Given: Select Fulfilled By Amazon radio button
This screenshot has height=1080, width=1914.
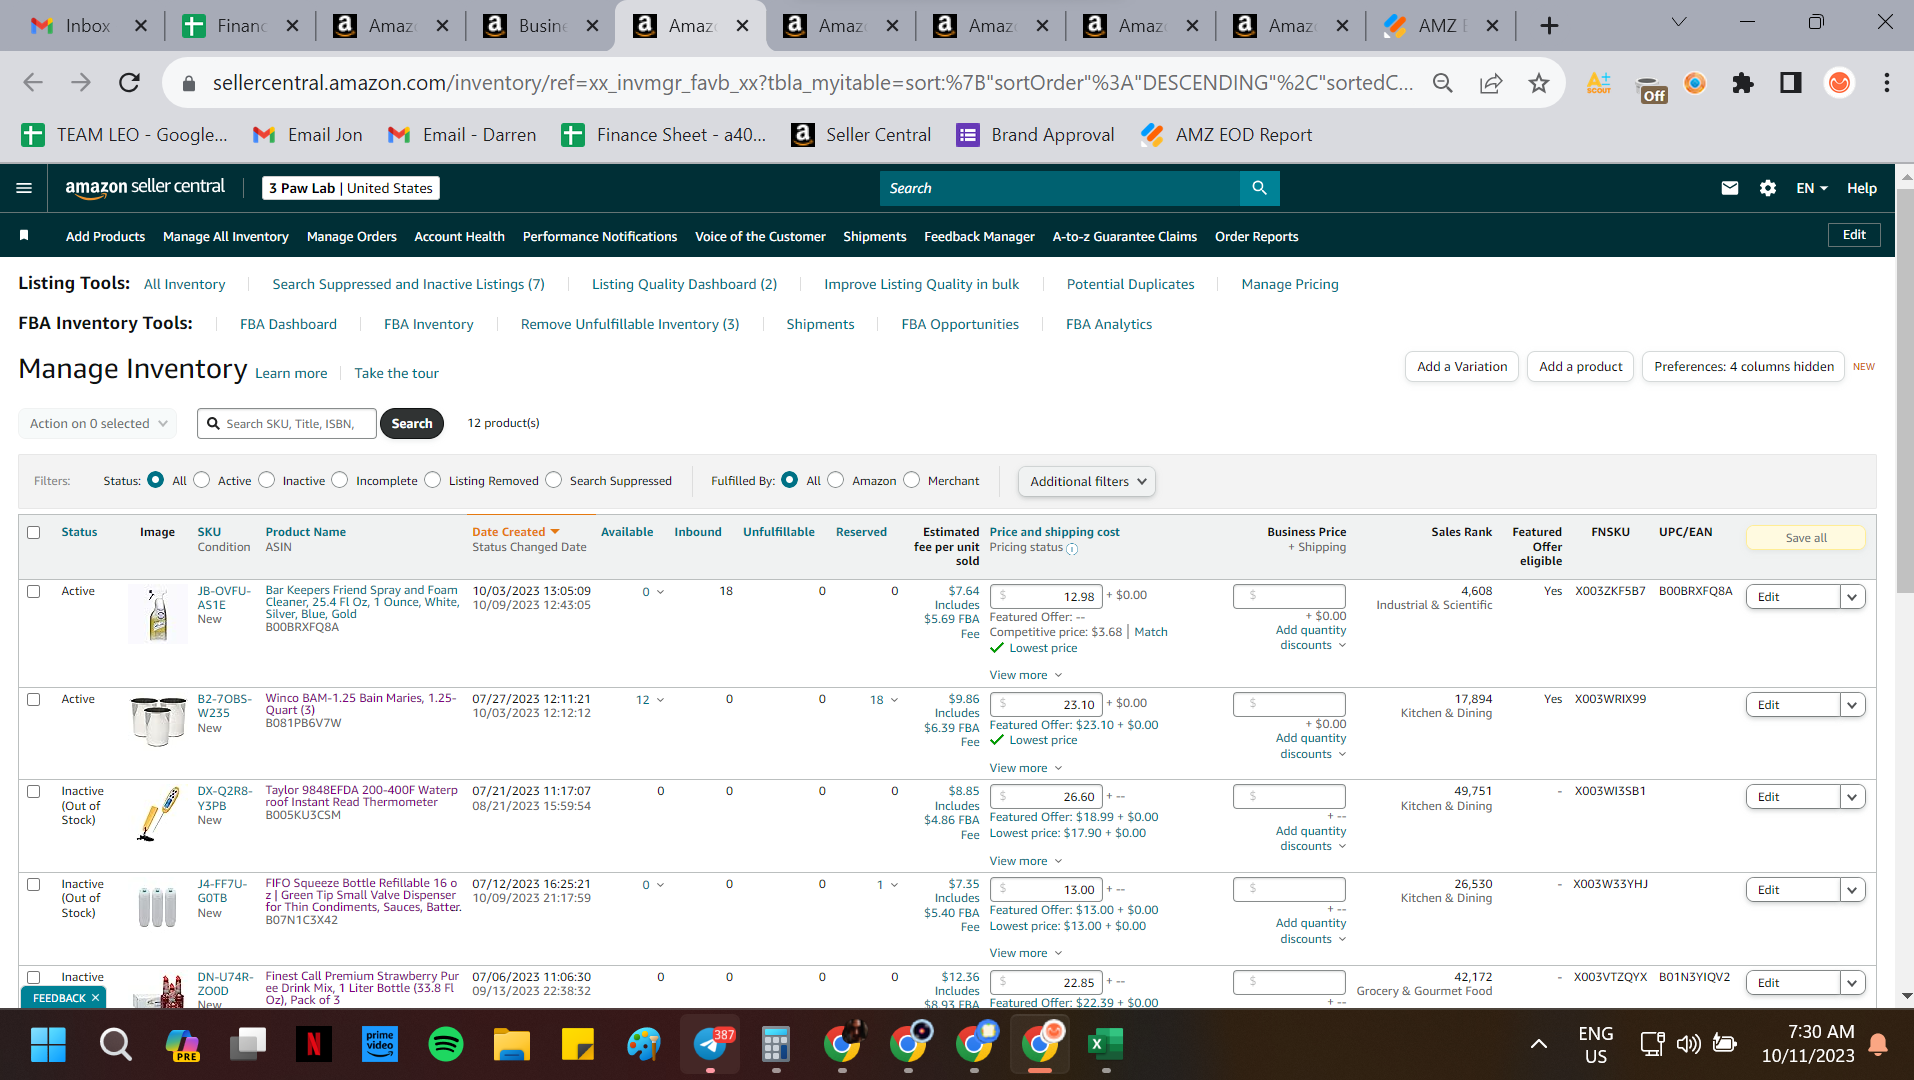Looking at the screenshot, I should pyautogui.click(x=836, y=480).
